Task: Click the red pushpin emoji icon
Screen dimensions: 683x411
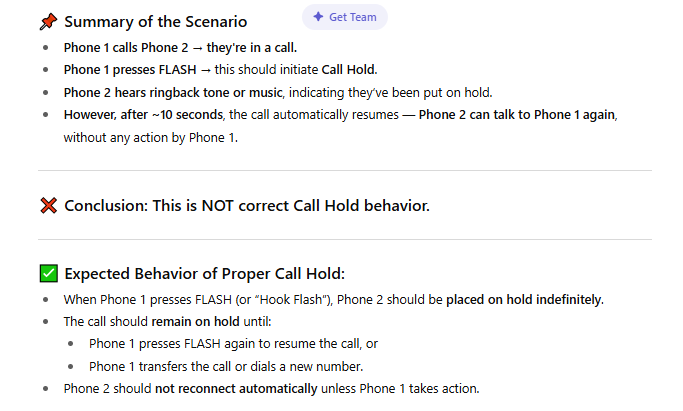Action: 48,21
